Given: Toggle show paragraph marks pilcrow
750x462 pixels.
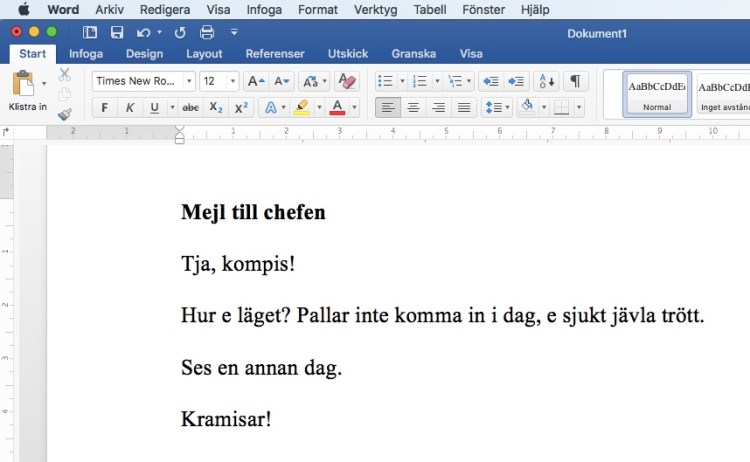Looking at the screenshot, I should click(575, 81).
